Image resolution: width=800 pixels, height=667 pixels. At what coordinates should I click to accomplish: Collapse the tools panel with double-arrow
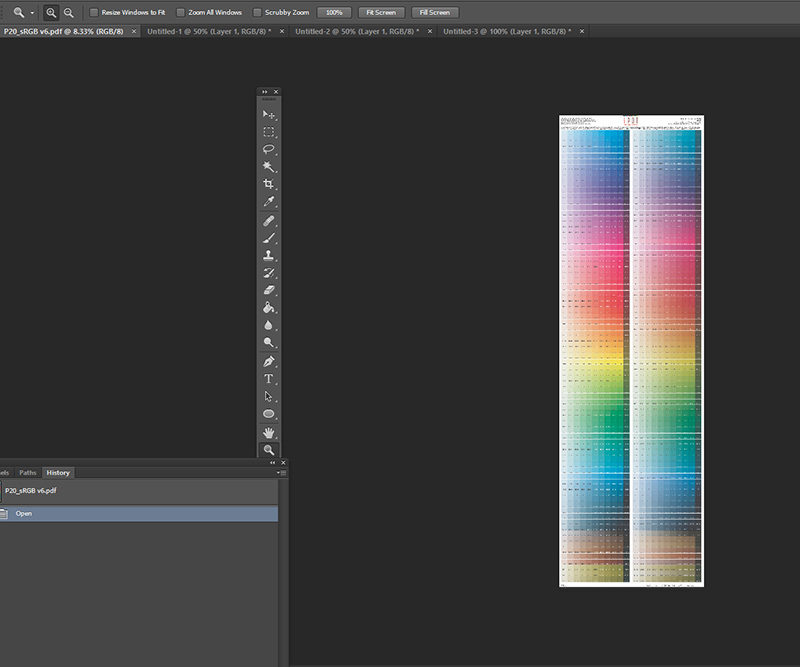pyautogui.click(x=264, y=92)
